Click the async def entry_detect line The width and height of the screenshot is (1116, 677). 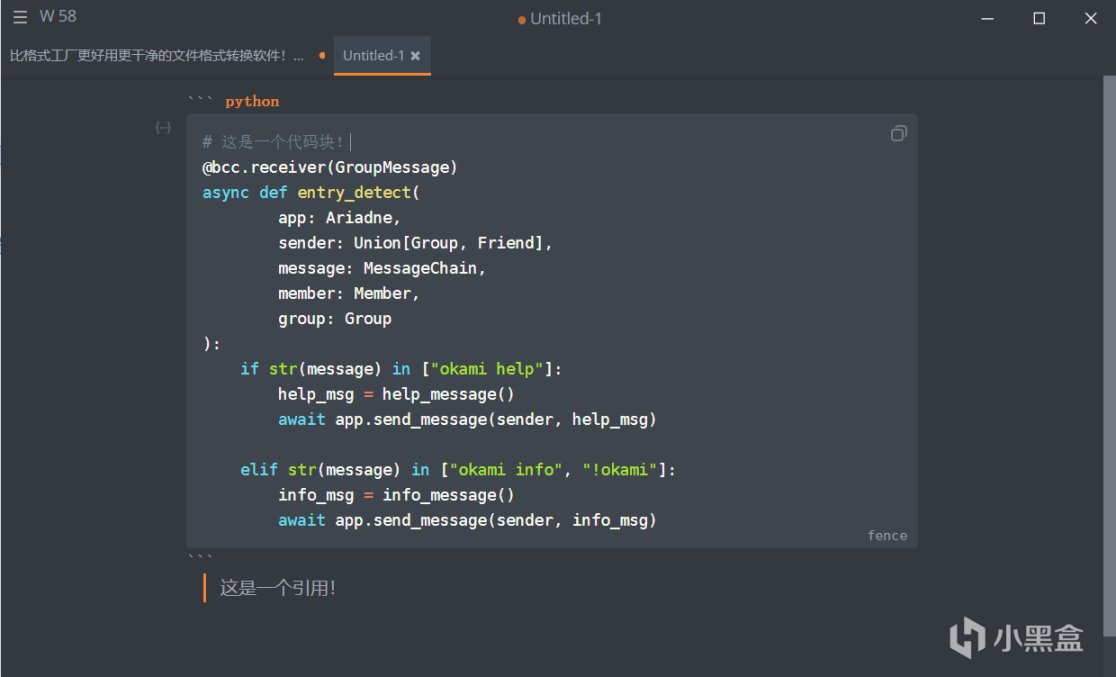coord(311,192)
